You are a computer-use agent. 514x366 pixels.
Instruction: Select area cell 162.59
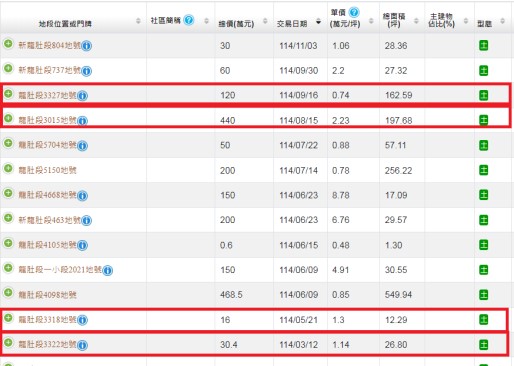click(x=399, y=95)
